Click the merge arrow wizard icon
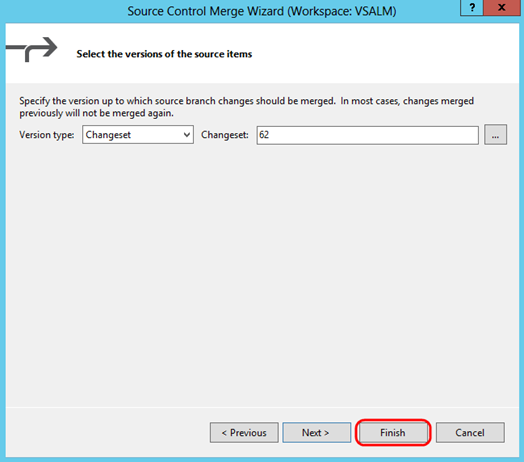The image size is (524, 462). 32,49
